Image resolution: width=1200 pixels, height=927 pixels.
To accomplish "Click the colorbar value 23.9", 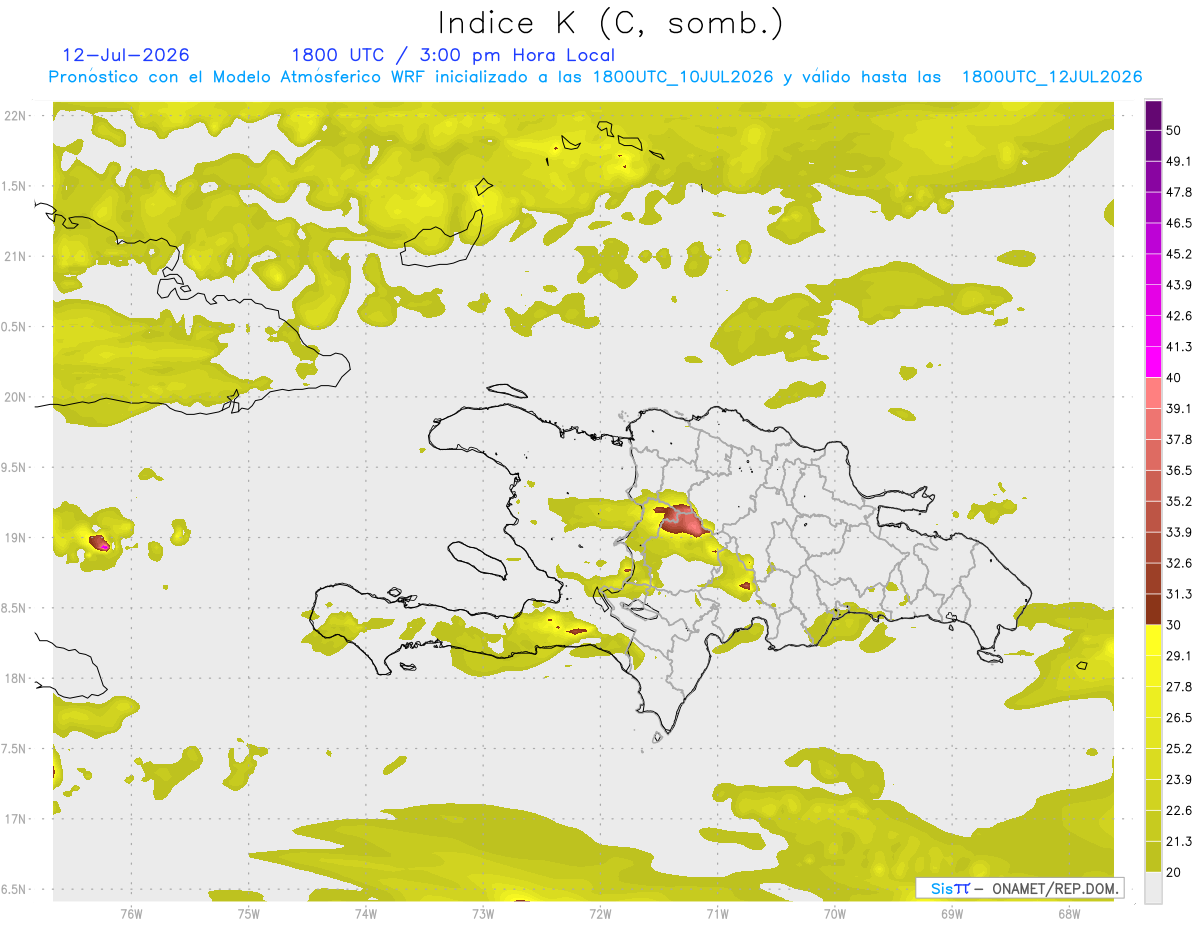I will tap(1179, 780).
